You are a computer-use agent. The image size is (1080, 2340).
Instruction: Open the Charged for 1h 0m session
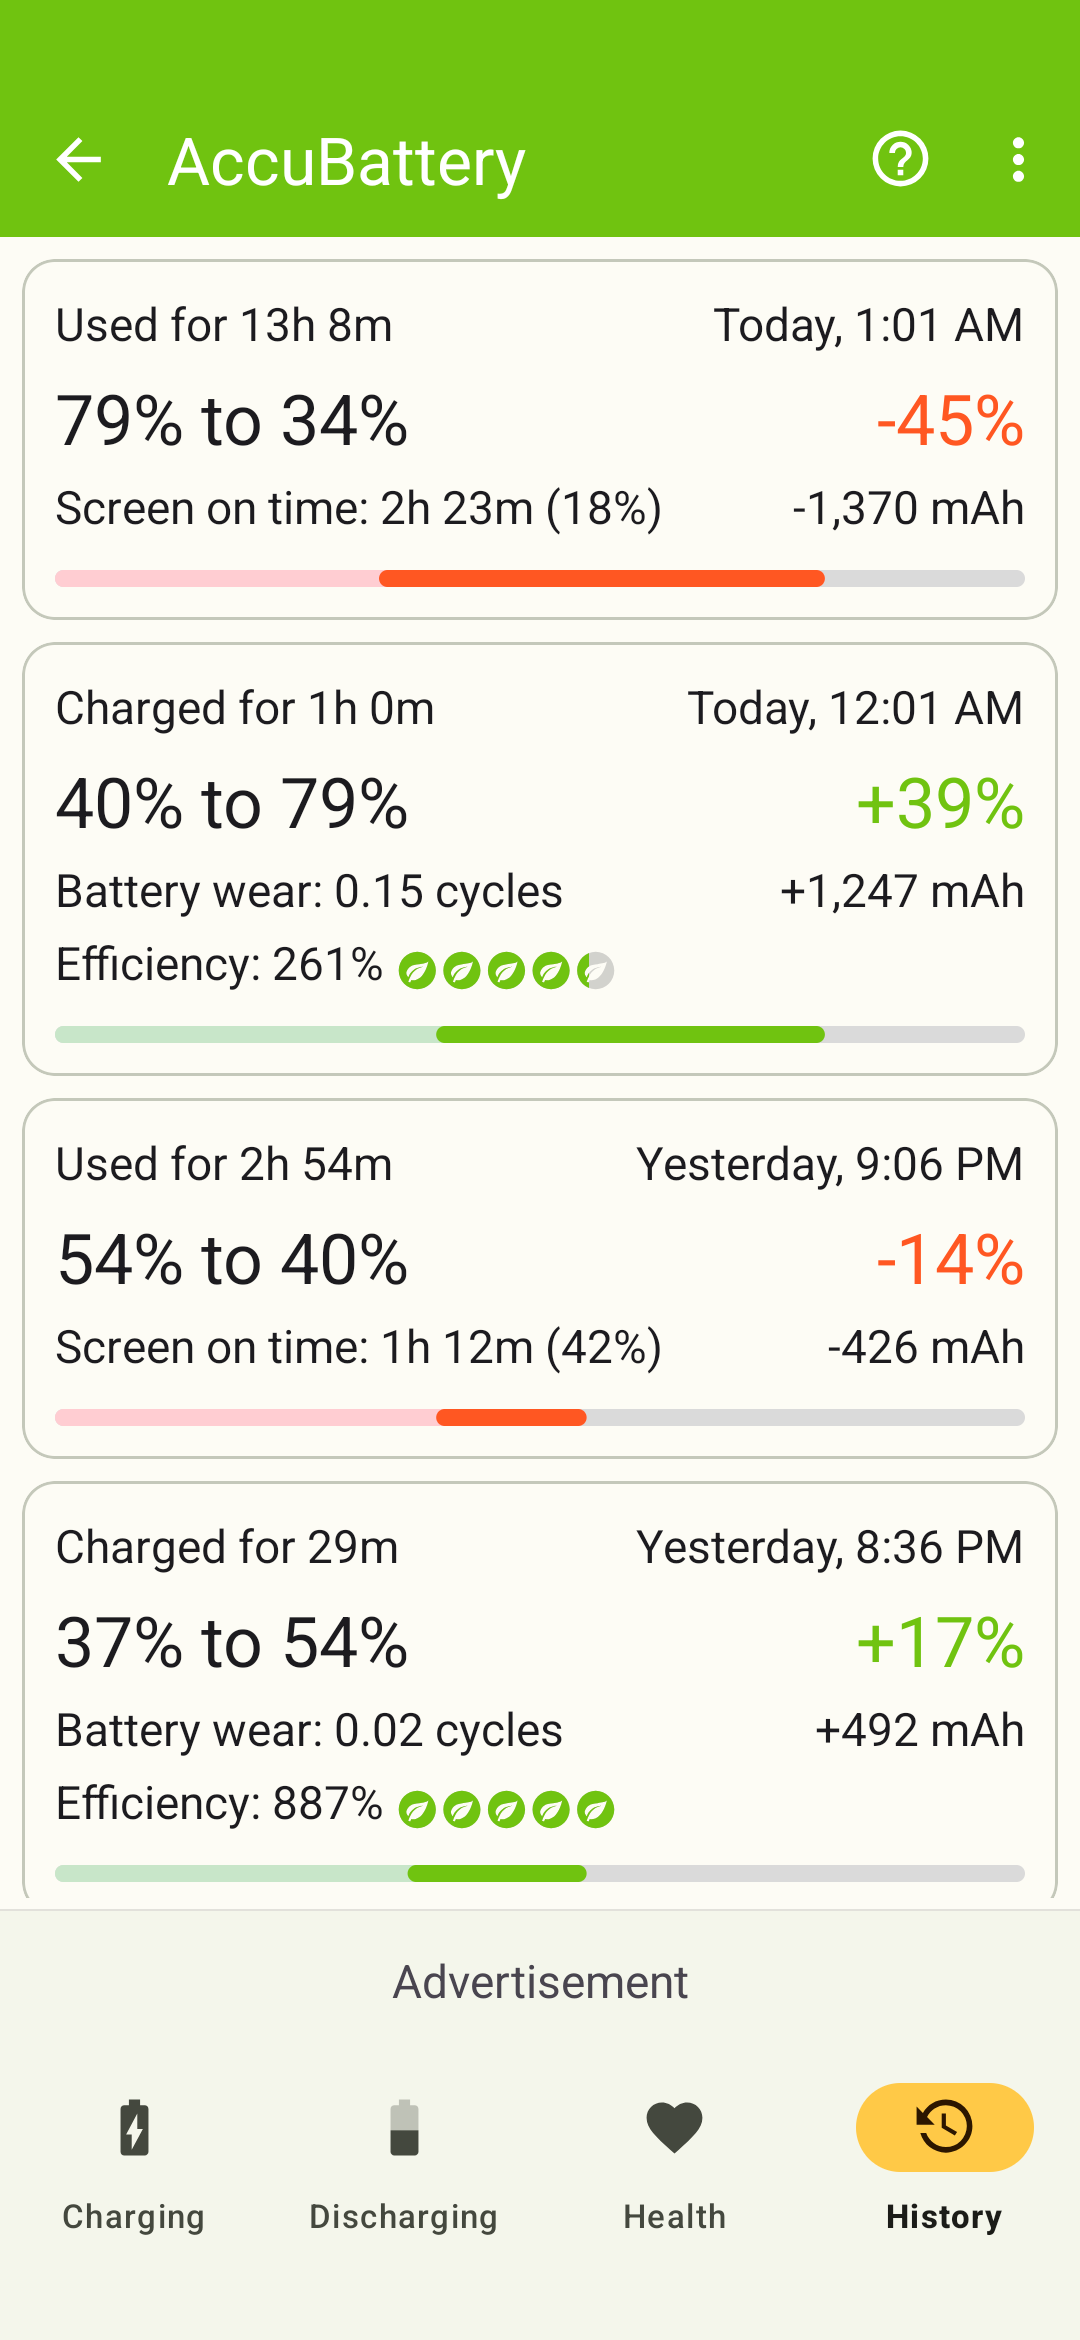[x=540, y=859]
